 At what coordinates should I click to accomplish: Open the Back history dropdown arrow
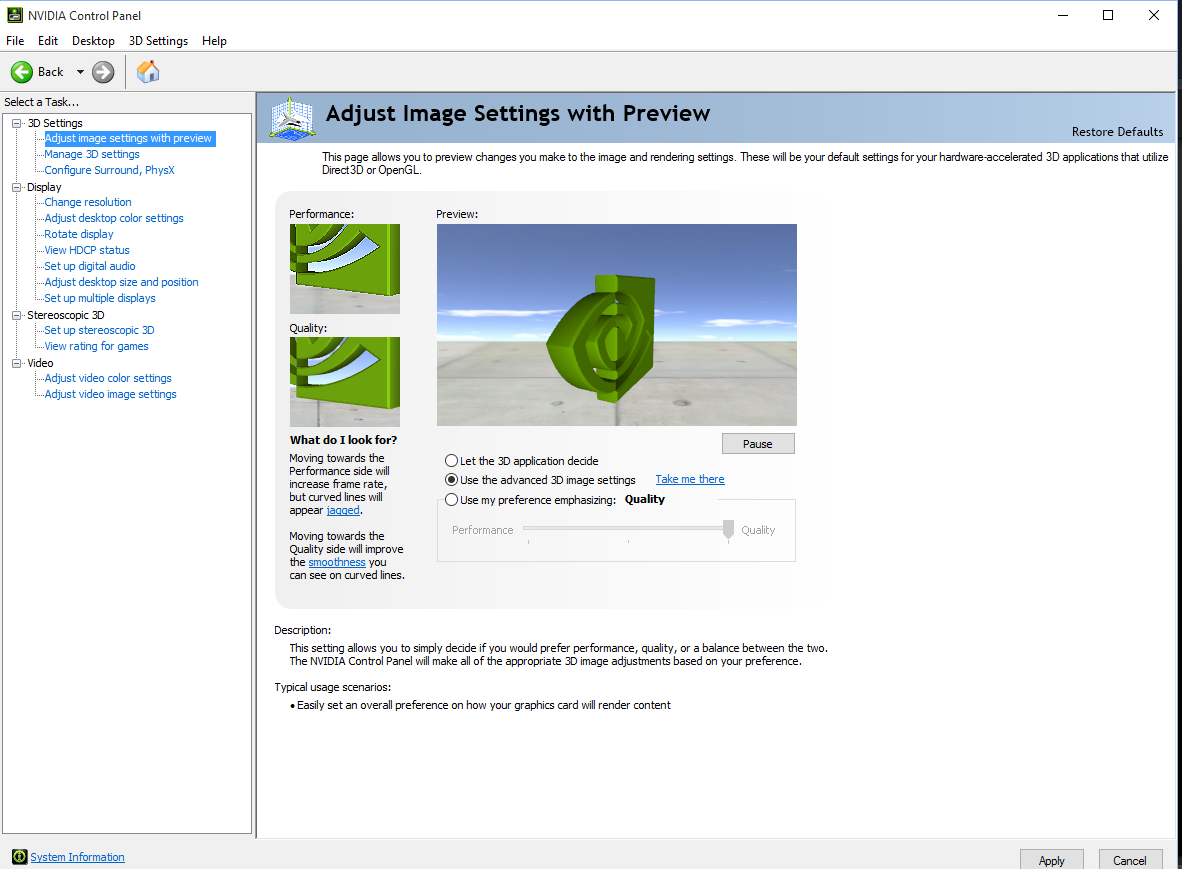[80, 72]
